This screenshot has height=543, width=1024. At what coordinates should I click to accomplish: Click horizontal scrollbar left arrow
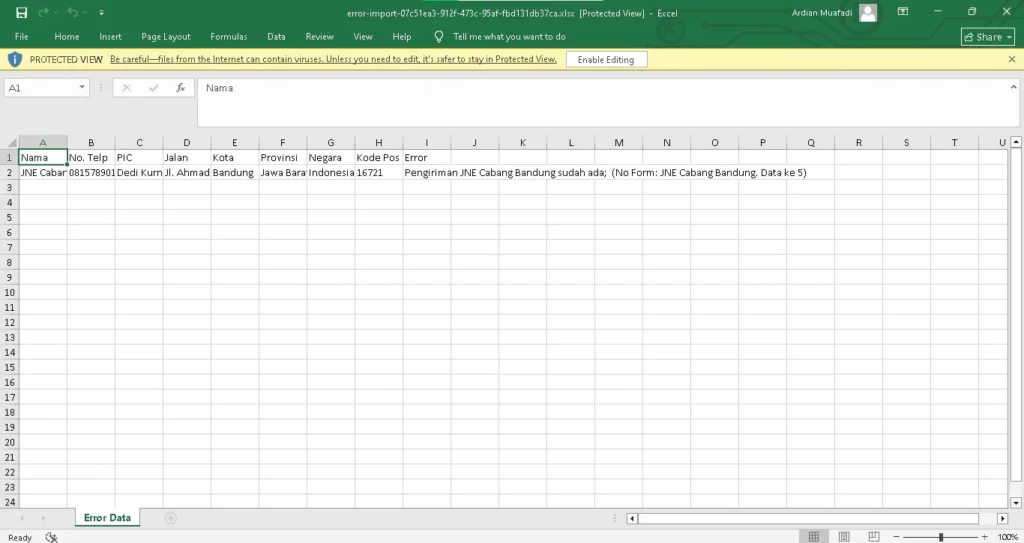(x=632, y=518)
